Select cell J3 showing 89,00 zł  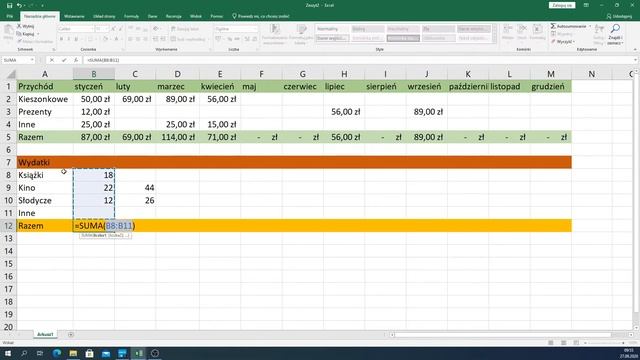(427, 112)
